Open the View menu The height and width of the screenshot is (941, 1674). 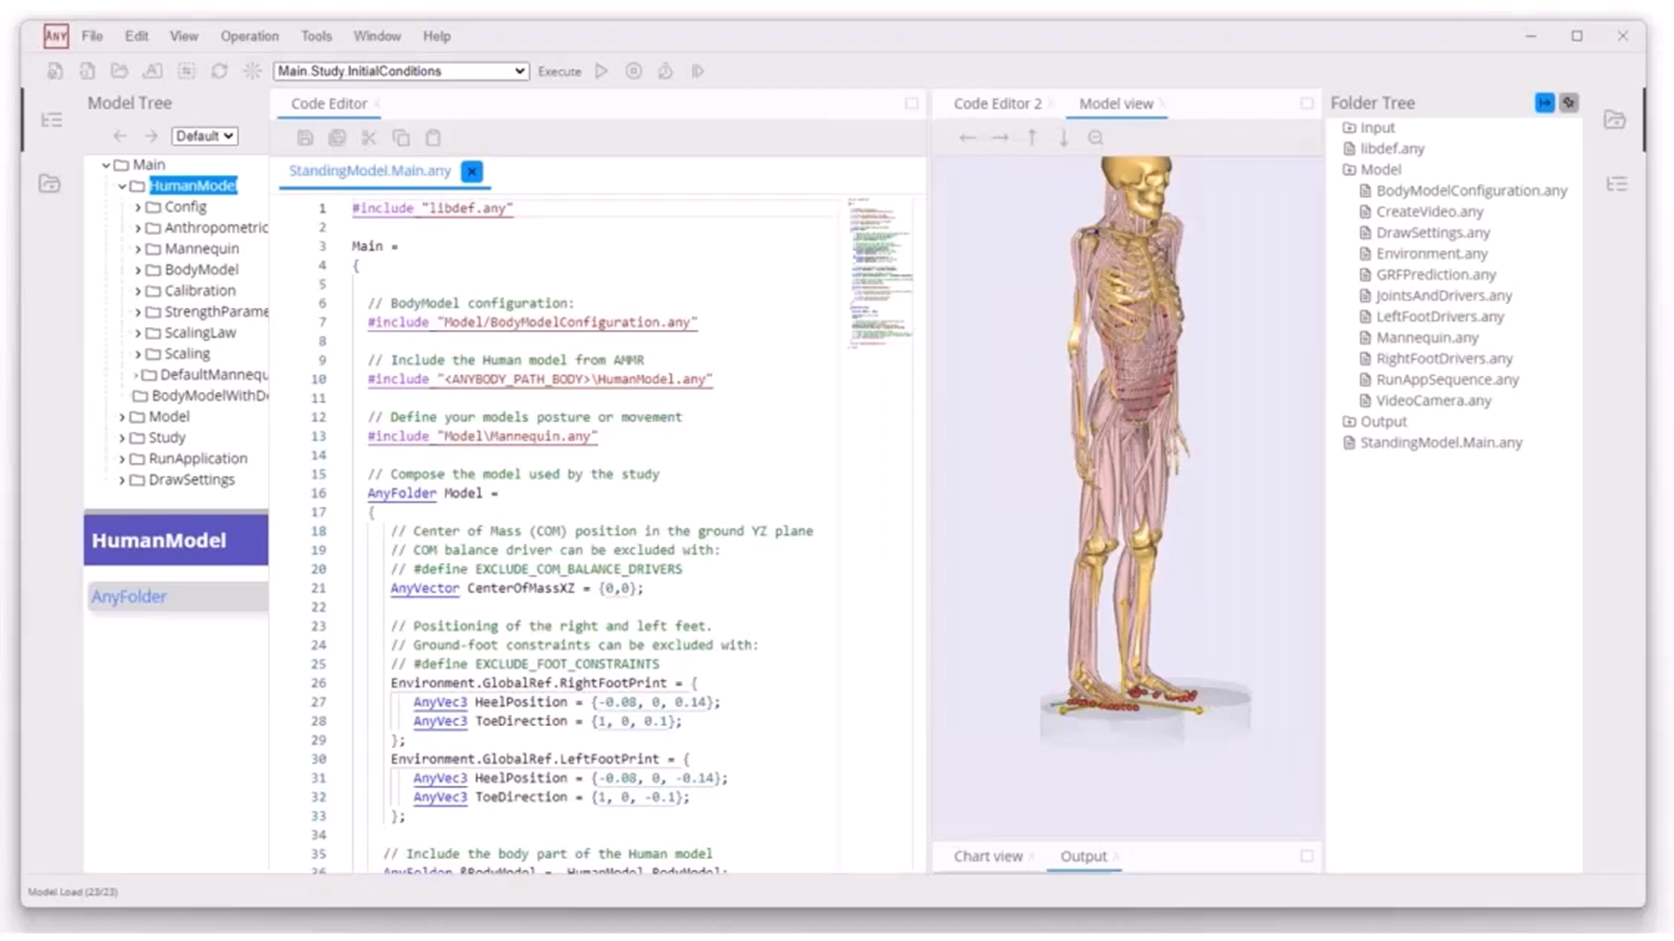pyautogui.click(x=184, y=36)
